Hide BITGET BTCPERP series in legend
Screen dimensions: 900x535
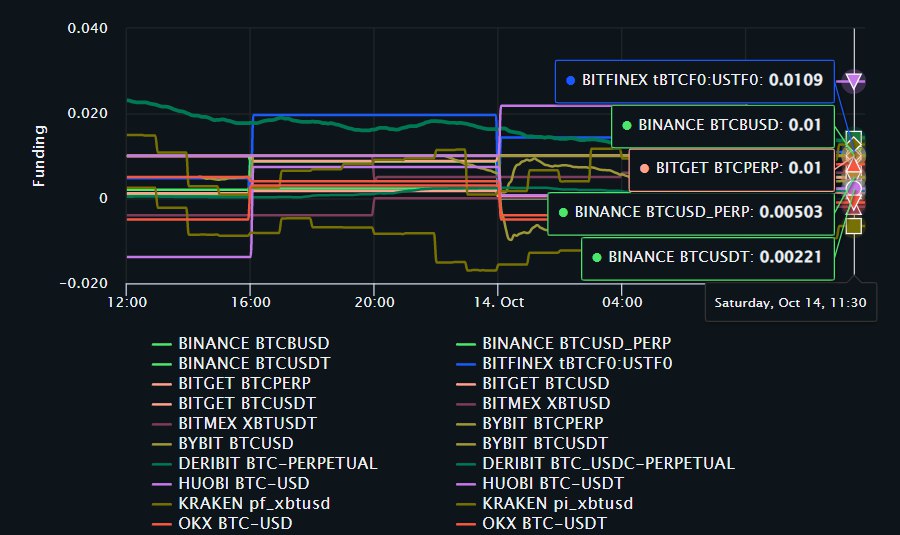pyautogui.click(x=231, y=383)
